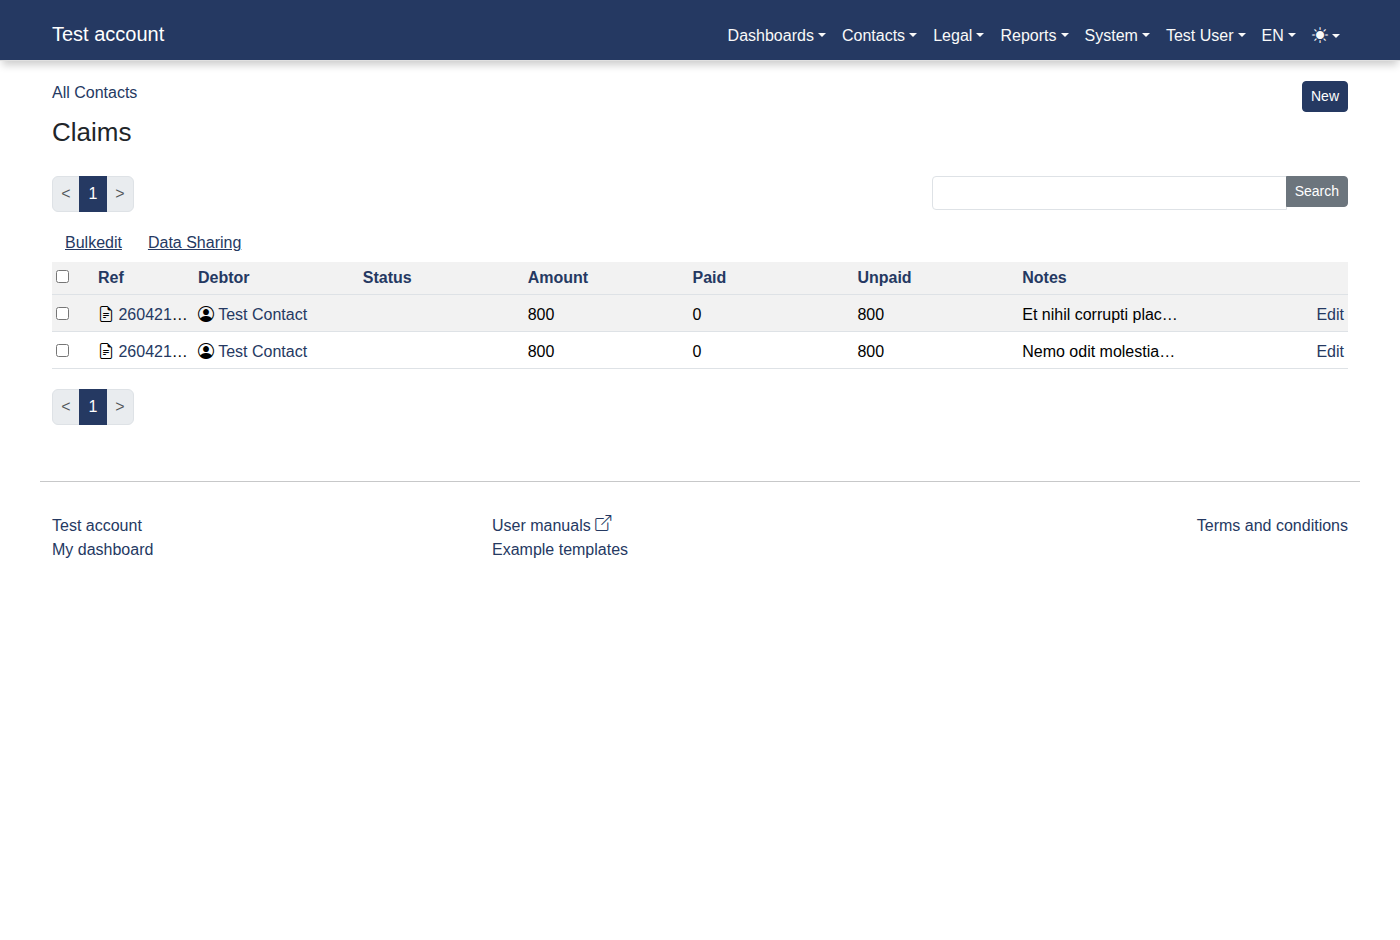
Task: Click the contact avatar icon next to Test Contact
Action: (x=206, y=313)
